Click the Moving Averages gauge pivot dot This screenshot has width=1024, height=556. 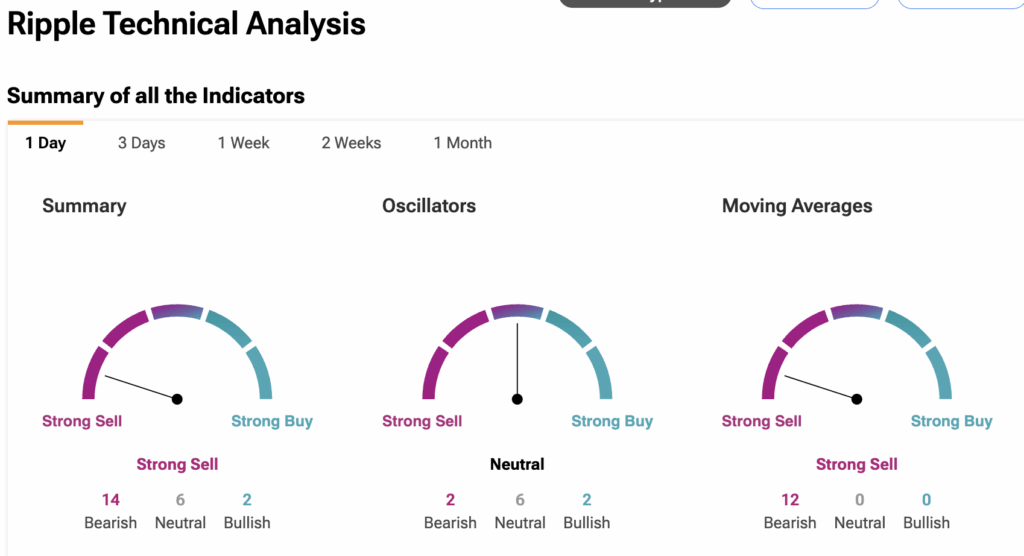[x=857, y=399]
